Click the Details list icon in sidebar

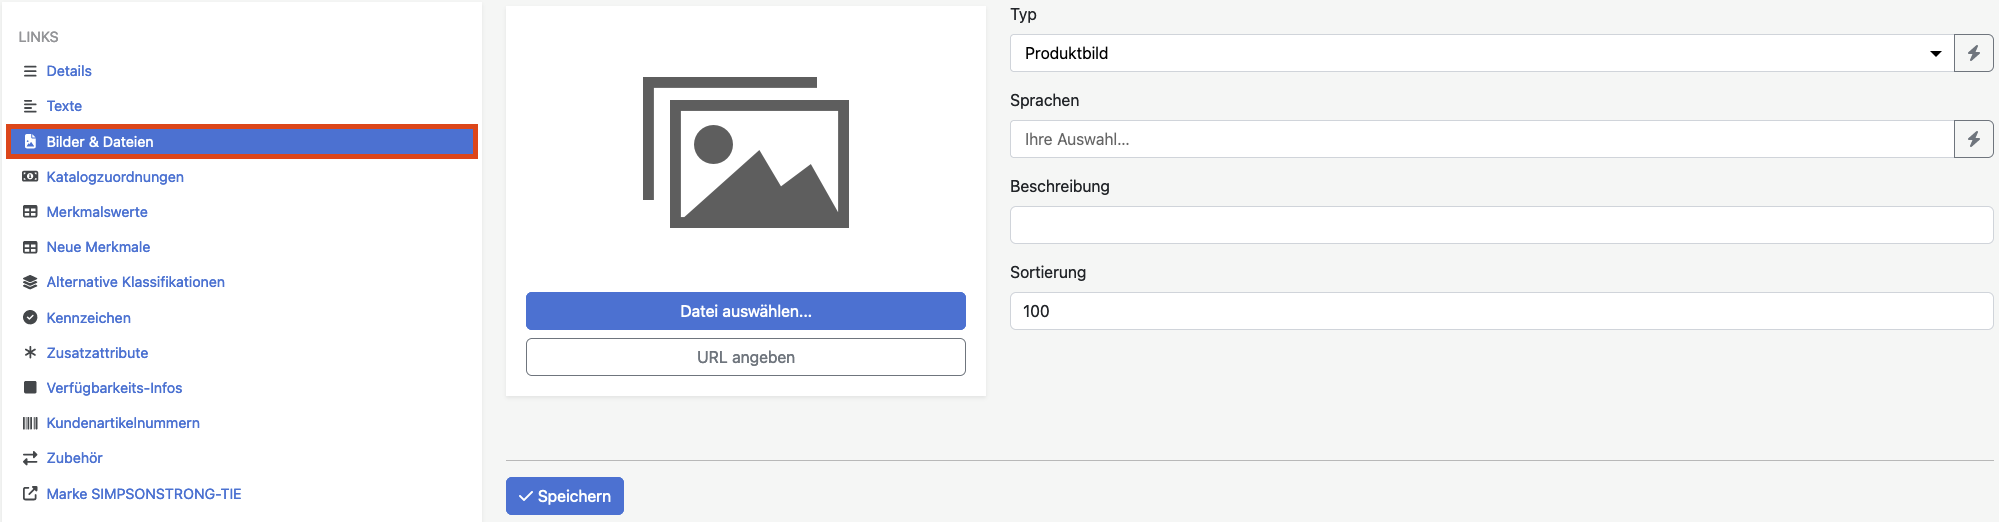[30, 71]
